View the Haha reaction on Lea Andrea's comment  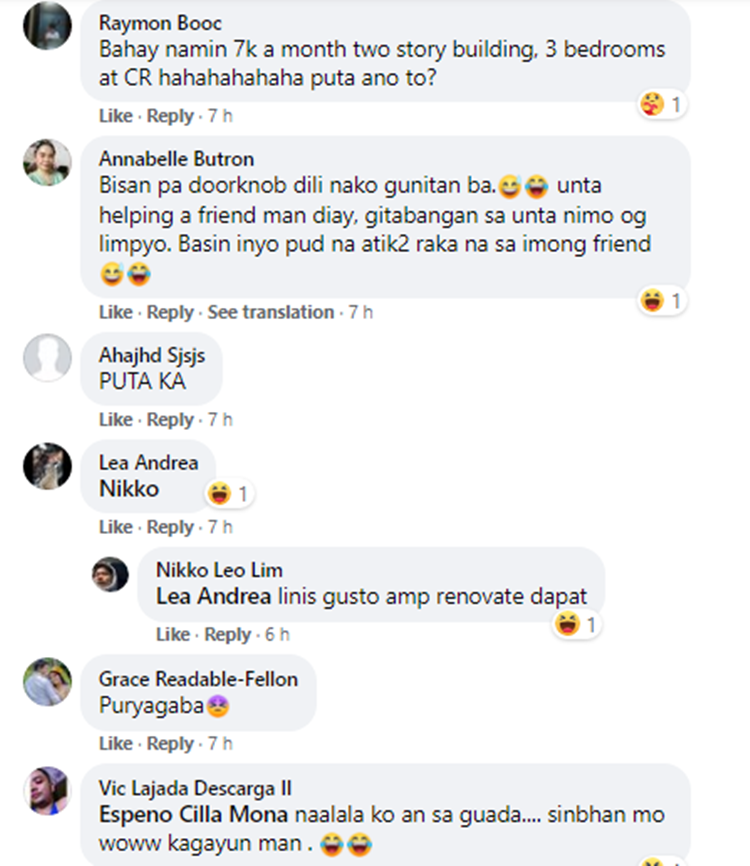click(x=219, y=493)
